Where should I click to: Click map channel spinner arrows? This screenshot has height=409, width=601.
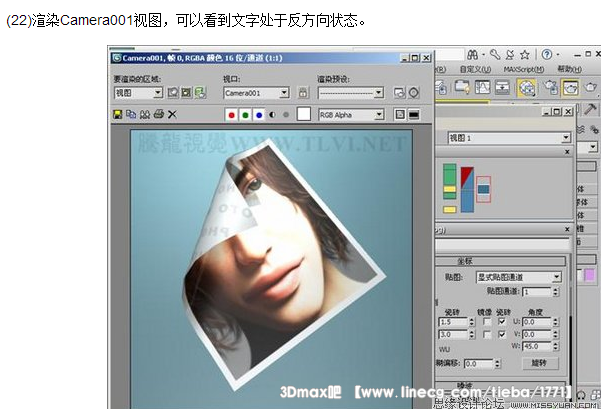(x=556, y=292)
